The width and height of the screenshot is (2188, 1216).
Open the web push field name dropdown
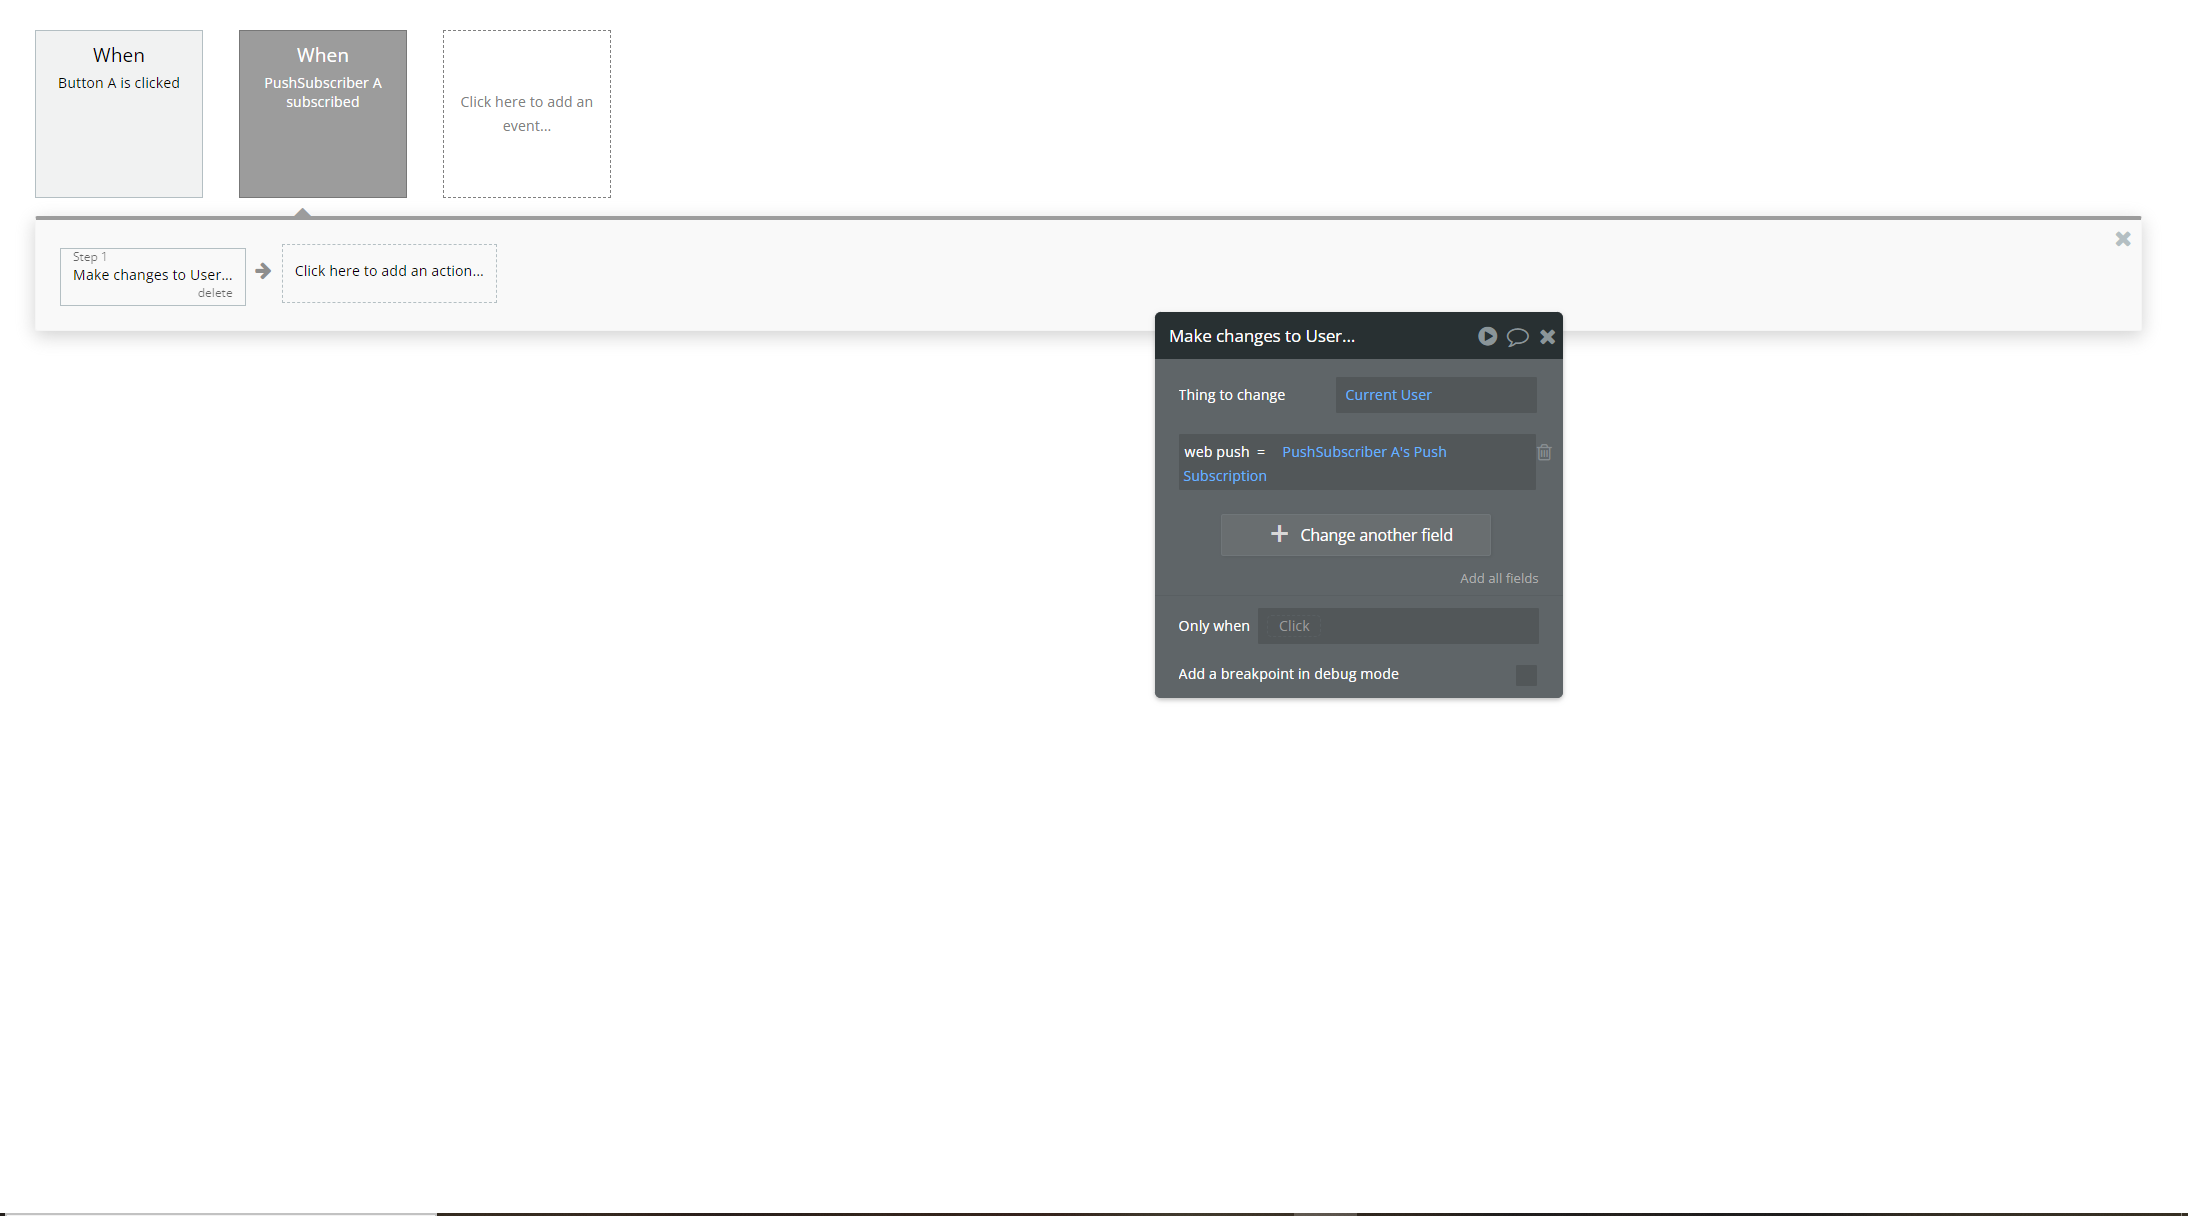pyautogui.click(x=1216, y=452)
